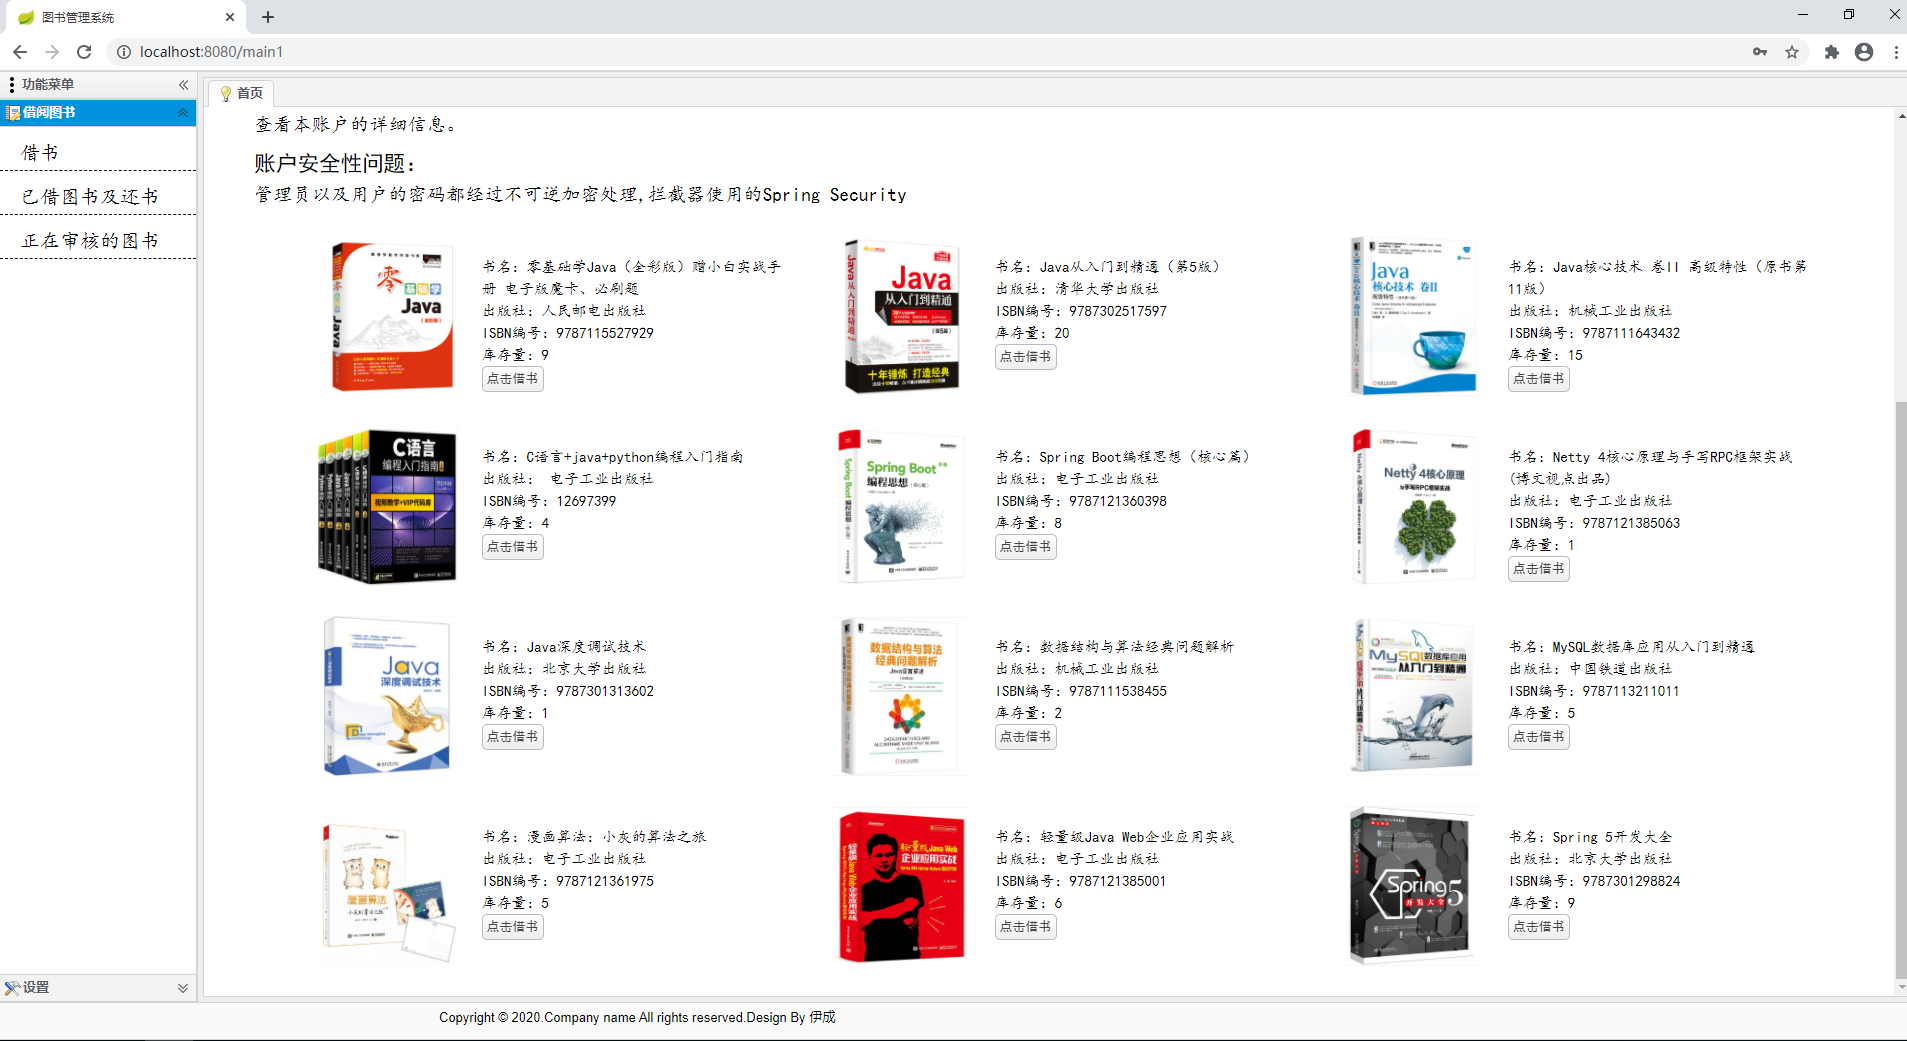Click the Spring 5开发大全 book cover
The height and width of the screenshot is (1041, 1907).
pyautogui.click(x=1411, y=886)
